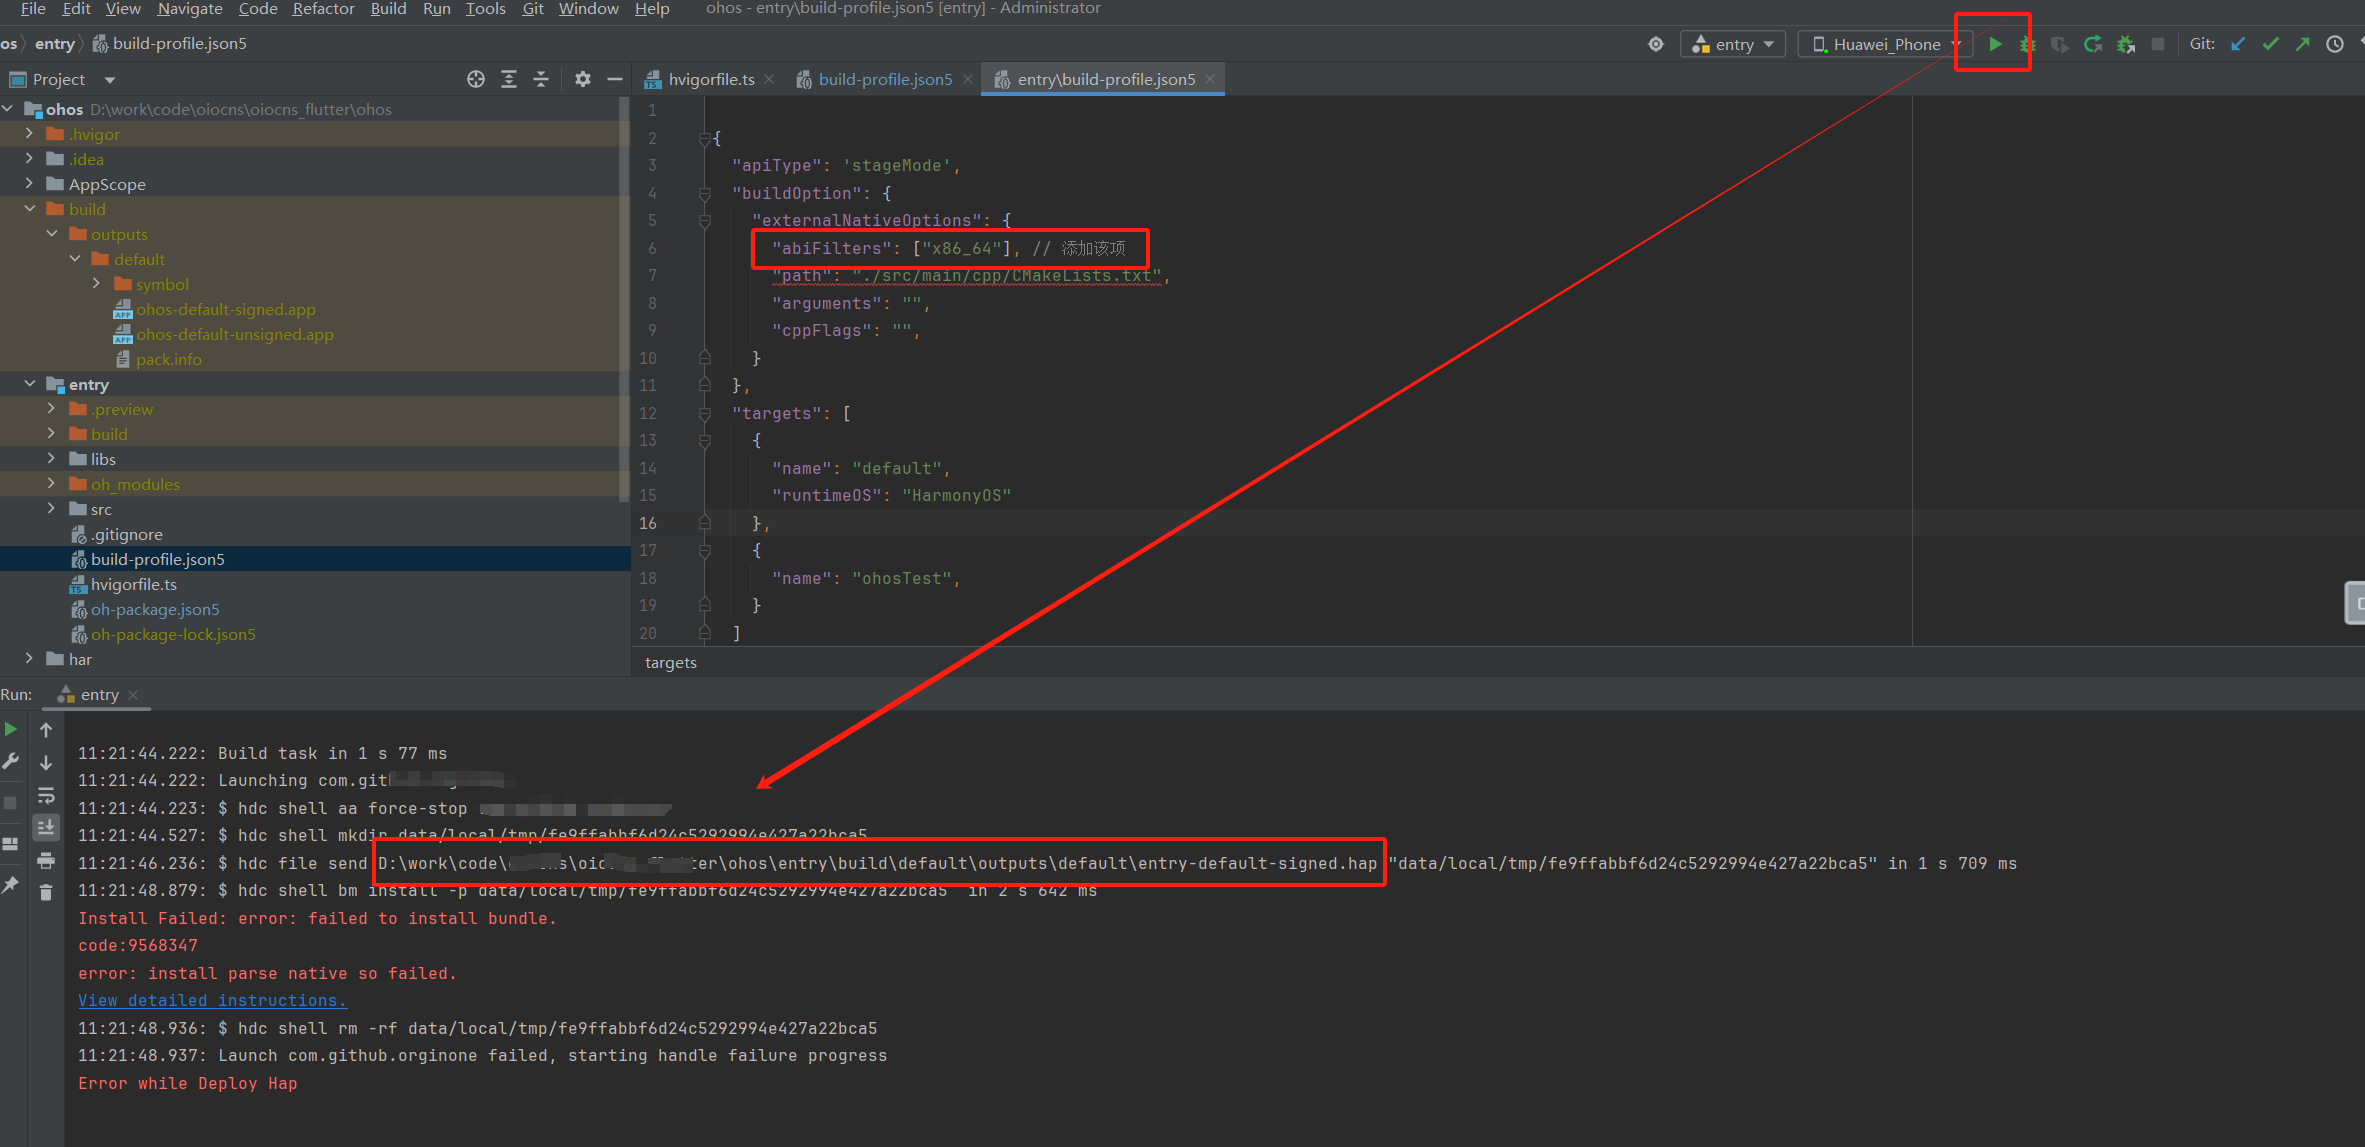The image size is (2365, 1147).
Task: Collapse the build folder at root
Action: point(29,209)
